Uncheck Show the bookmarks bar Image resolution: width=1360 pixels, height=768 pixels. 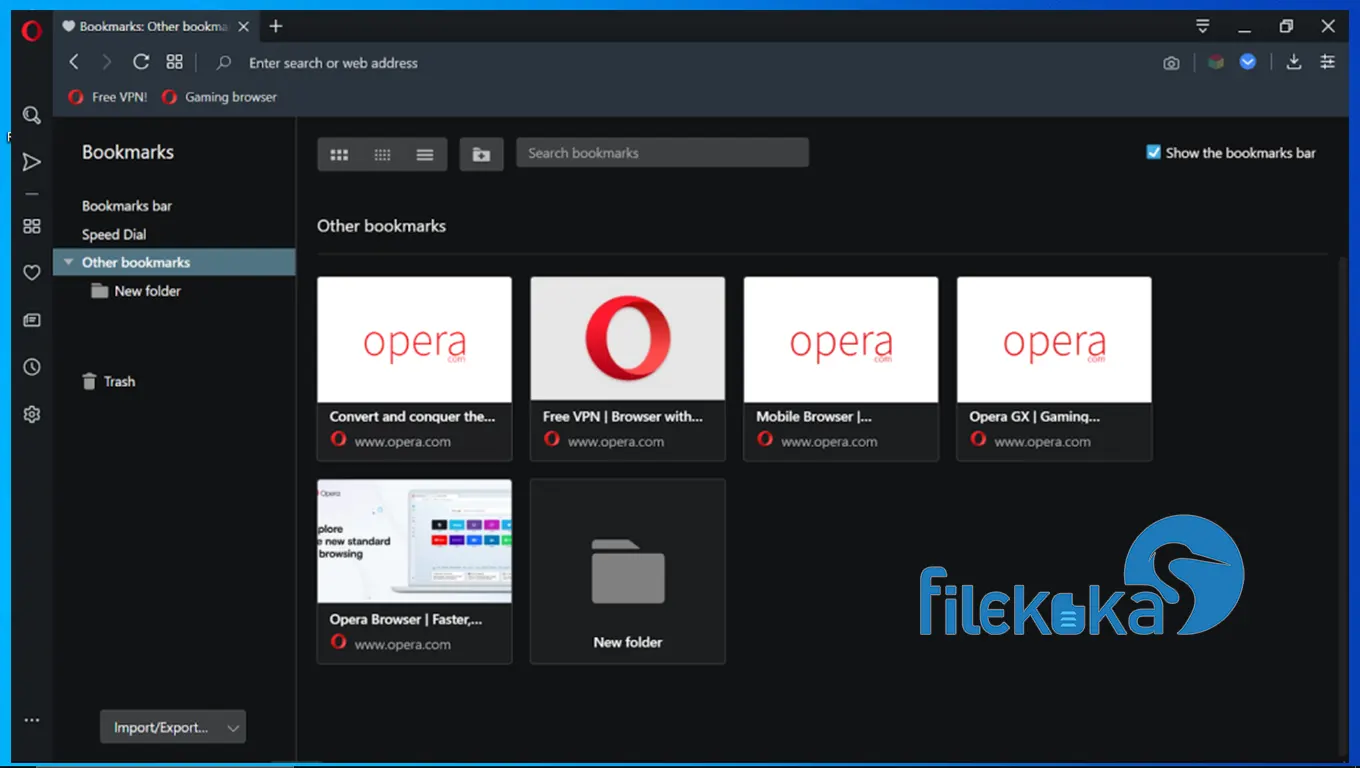(1153, 153)
